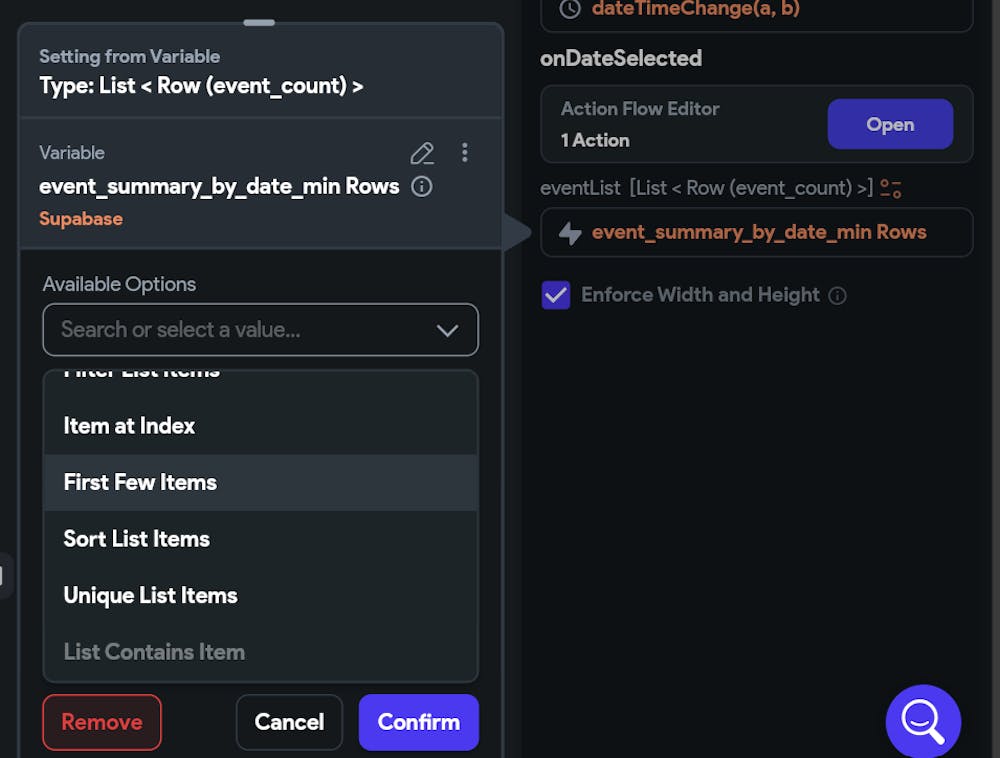
Task: Select Item at Index option
Action: [129, 426]
